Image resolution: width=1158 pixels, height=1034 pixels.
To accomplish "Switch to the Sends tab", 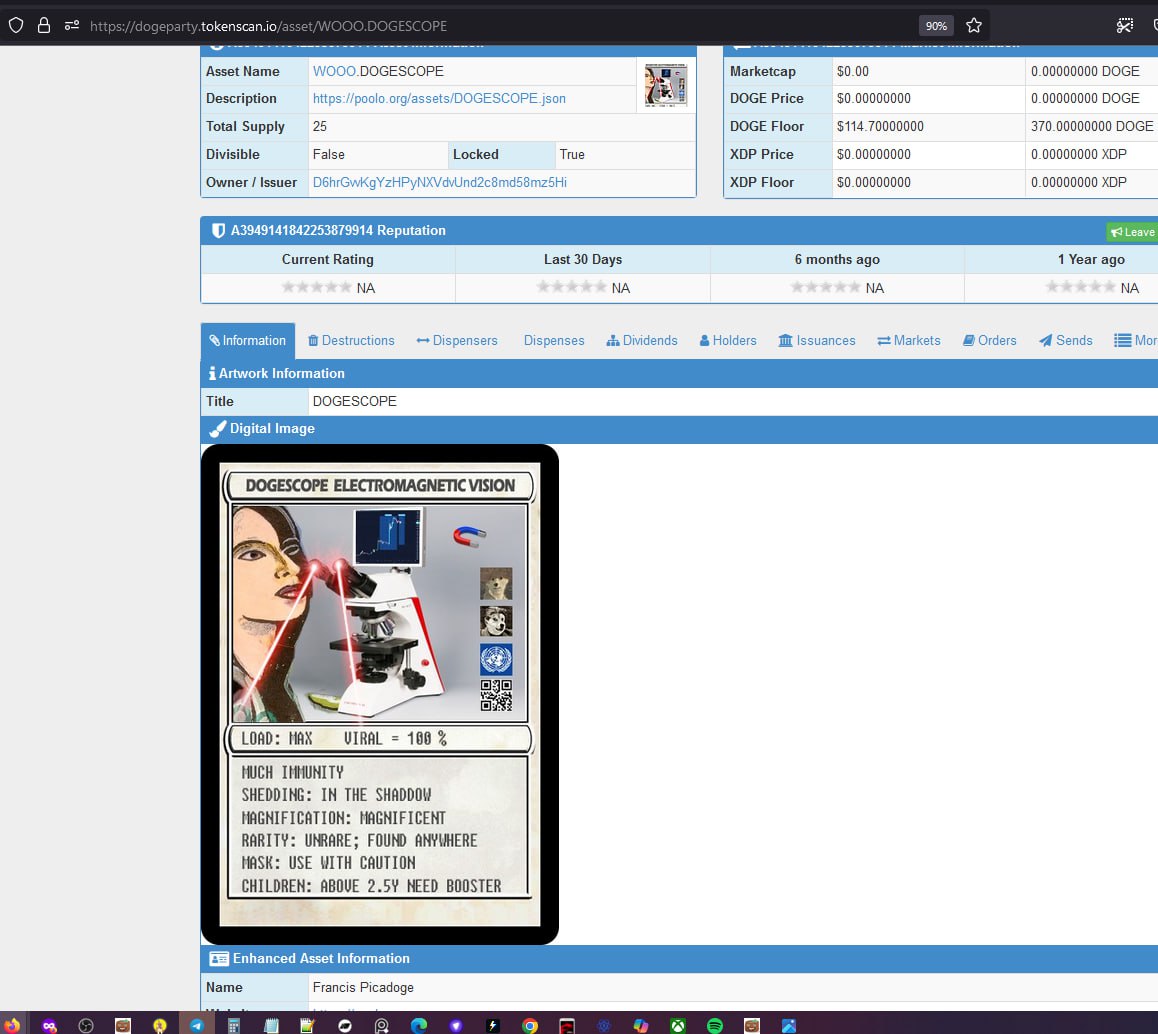I will [x=1066, y=340].
